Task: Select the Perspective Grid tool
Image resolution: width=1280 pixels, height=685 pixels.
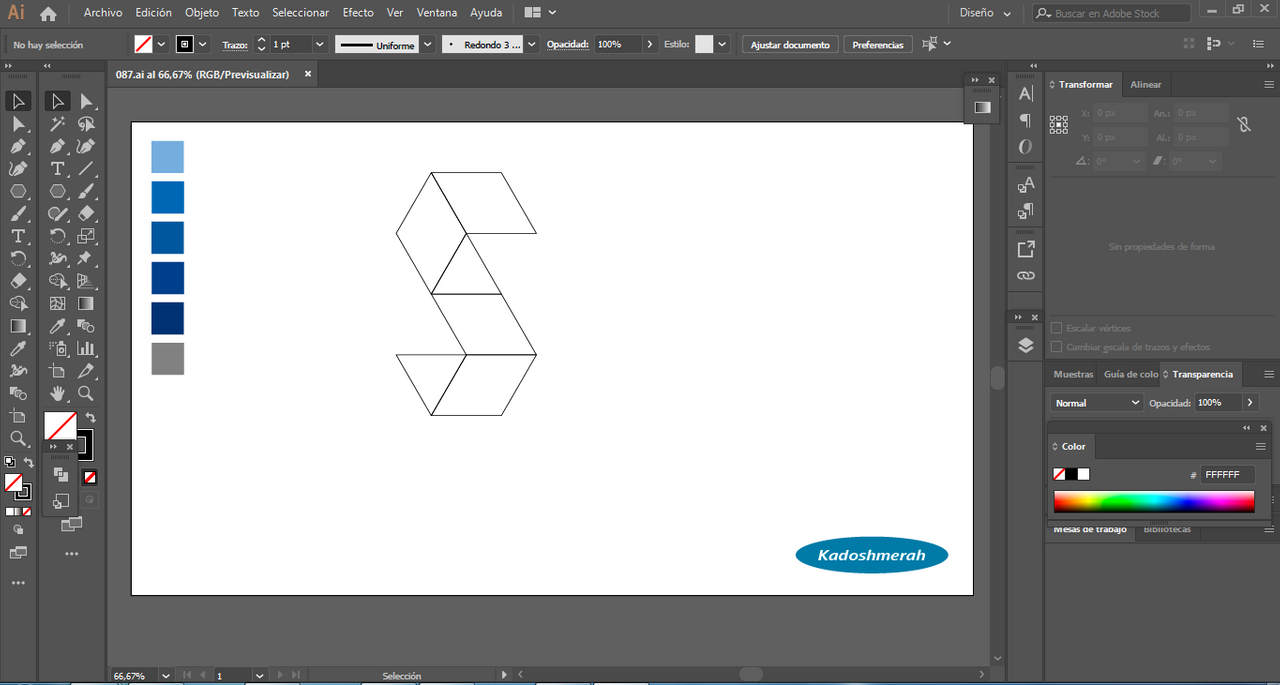Action: coord(87,281)
